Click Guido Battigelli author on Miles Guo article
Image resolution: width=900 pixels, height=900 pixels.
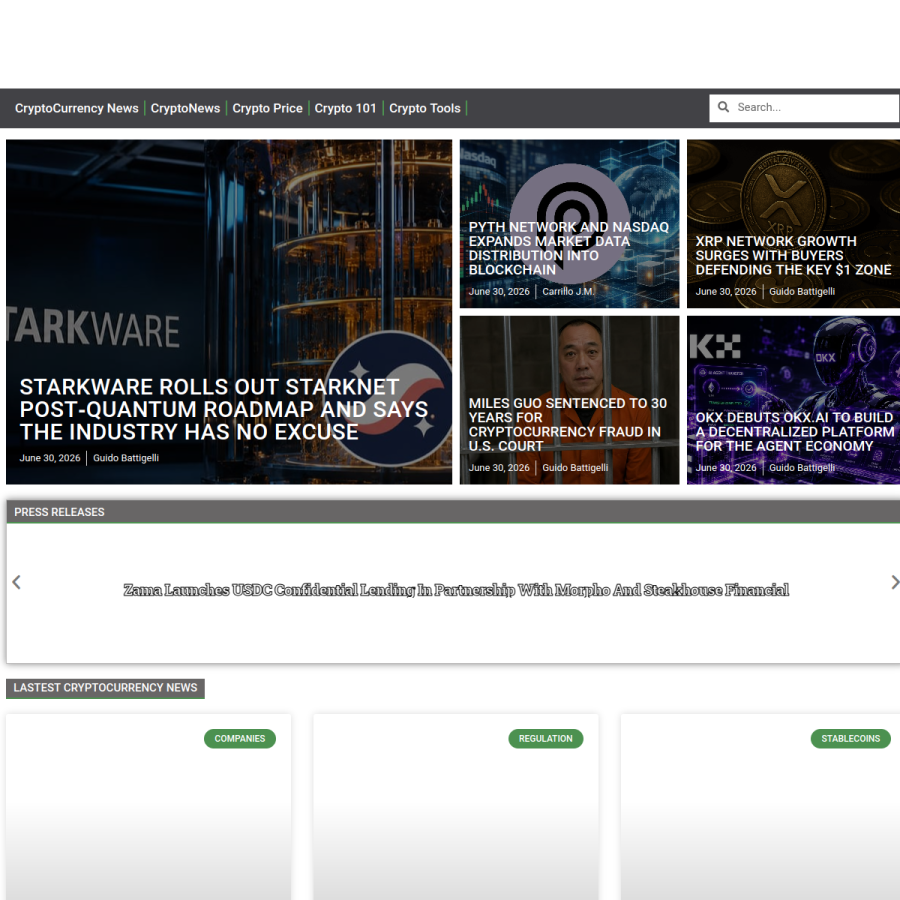click(x=575, y=468)
